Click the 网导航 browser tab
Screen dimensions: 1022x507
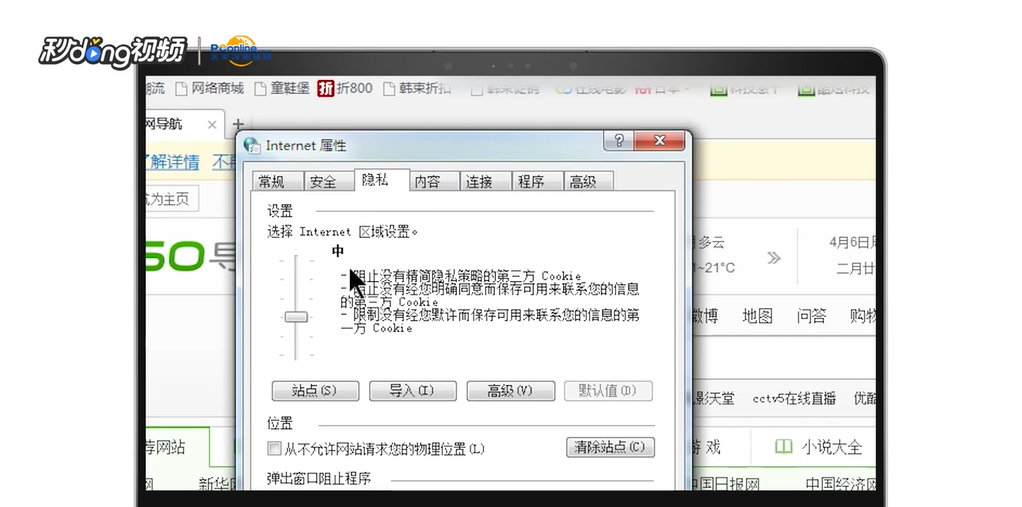coord(185,124)
